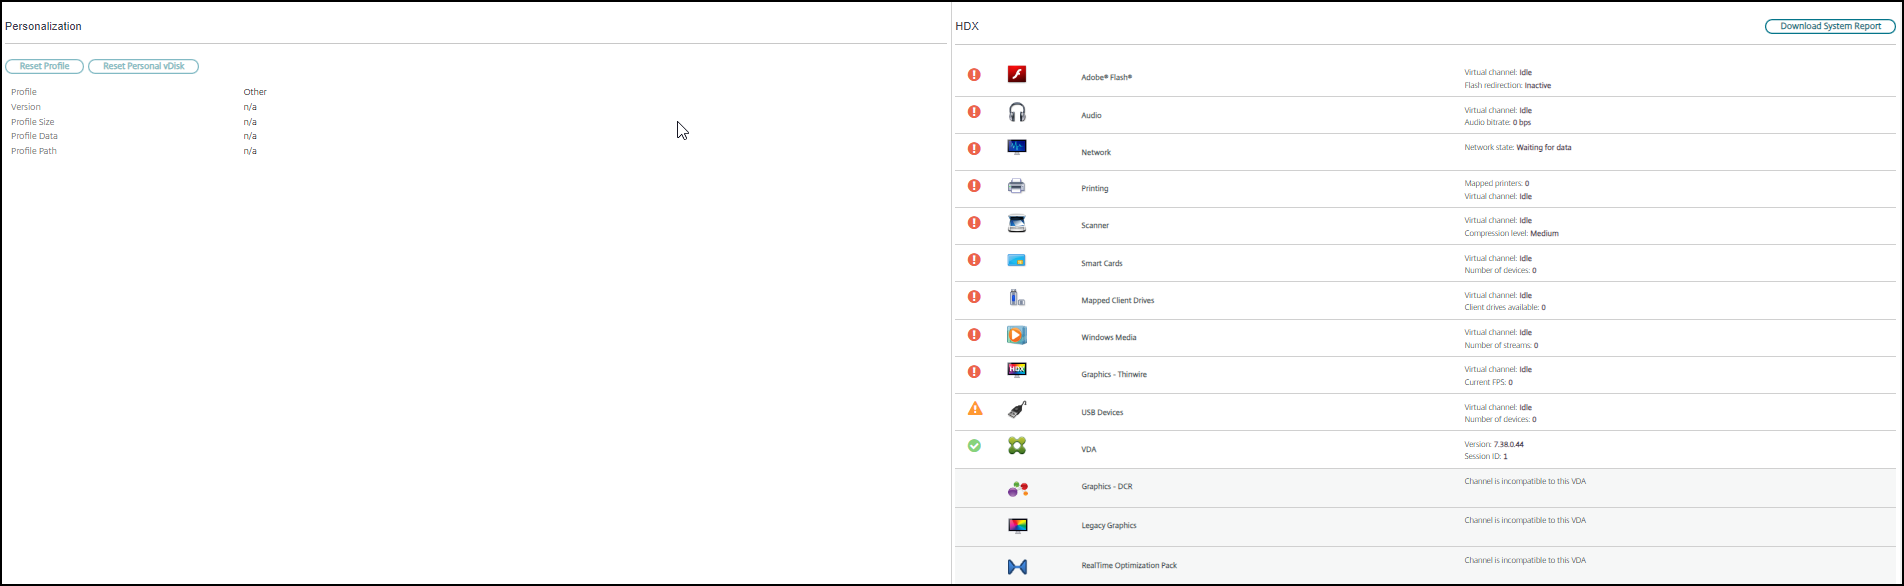Click the Graphics - DCR icon
The image size is (1904, 586).
point(1018,489)
